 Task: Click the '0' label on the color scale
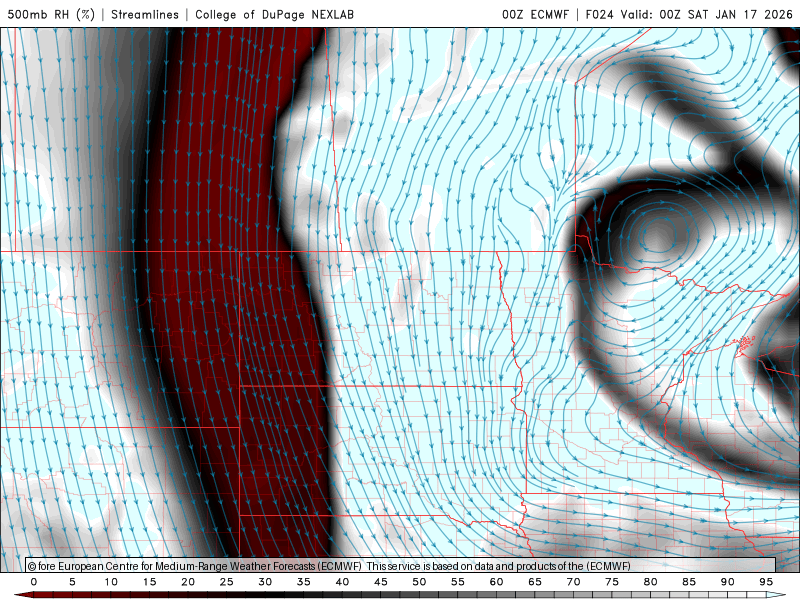click(x=34, y=582)
